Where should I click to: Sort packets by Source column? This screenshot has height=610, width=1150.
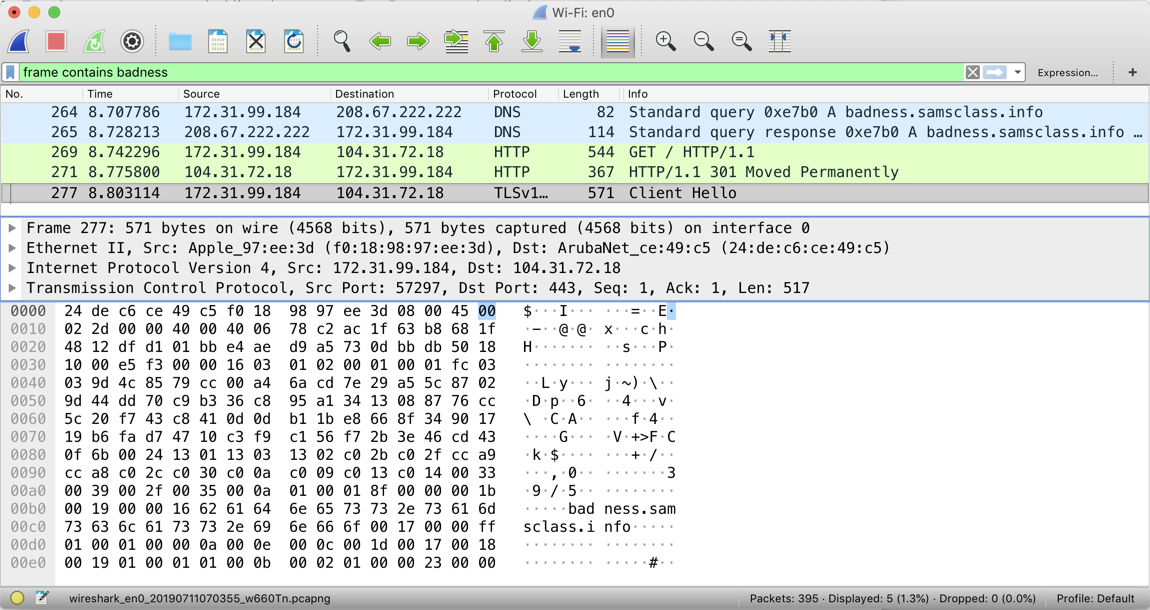point(201,94)
